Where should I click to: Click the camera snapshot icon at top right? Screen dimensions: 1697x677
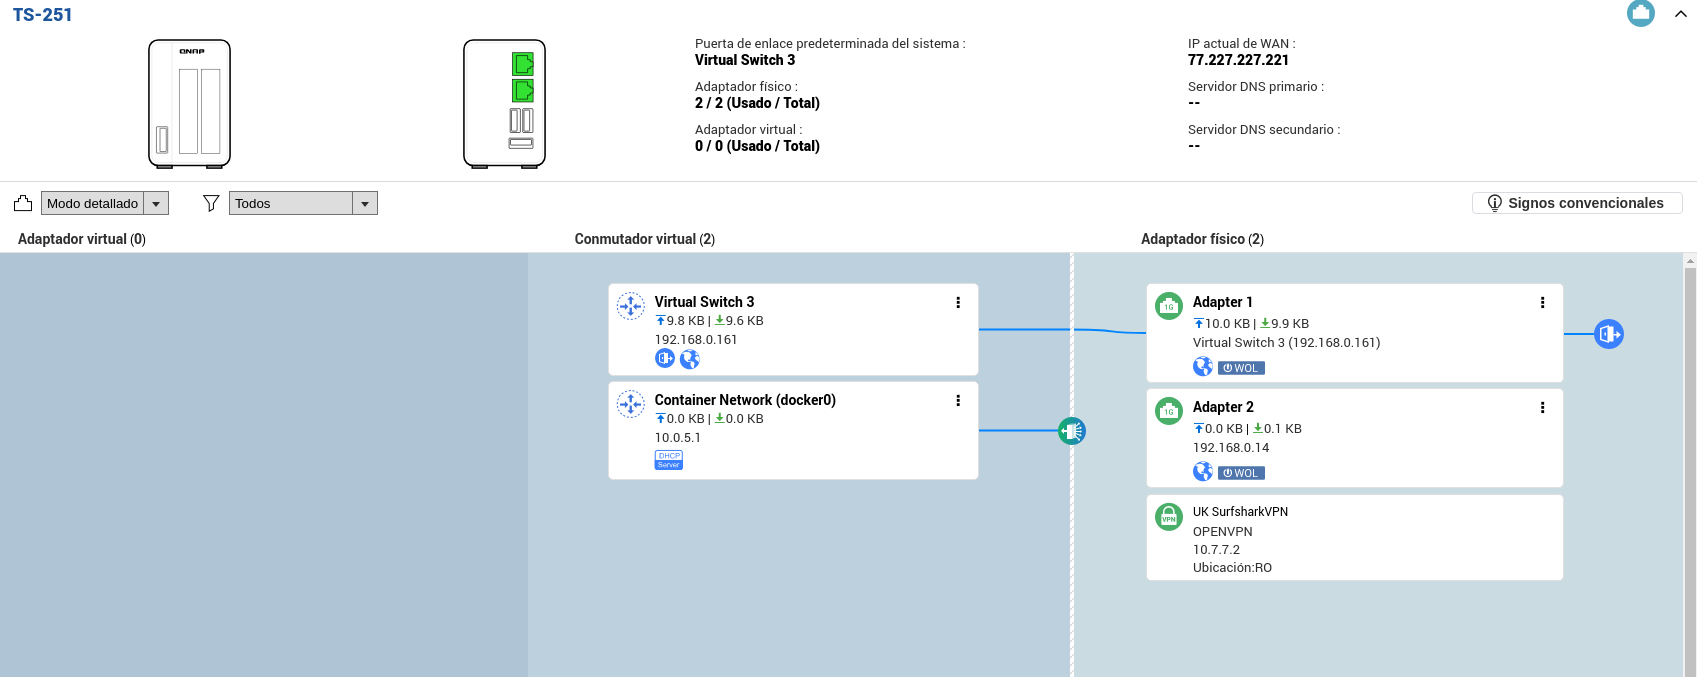[x=1641, y=13]
